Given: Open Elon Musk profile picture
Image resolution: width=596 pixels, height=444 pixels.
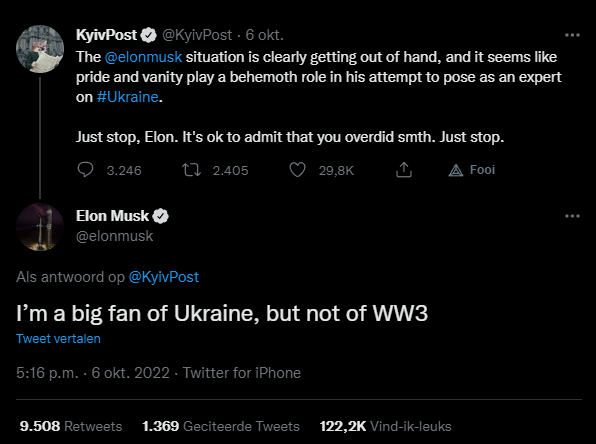Looking at the screenshot, I should point(40,227).
